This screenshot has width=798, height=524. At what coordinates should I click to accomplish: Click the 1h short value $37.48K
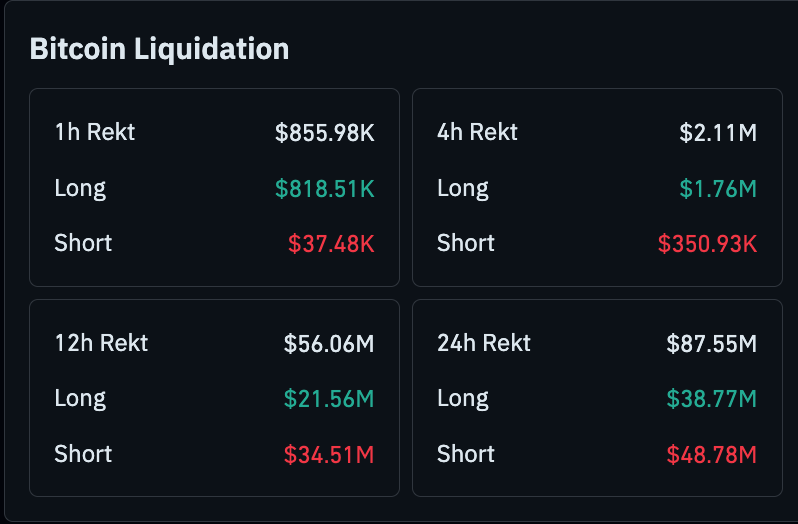(x=331, y=243)
